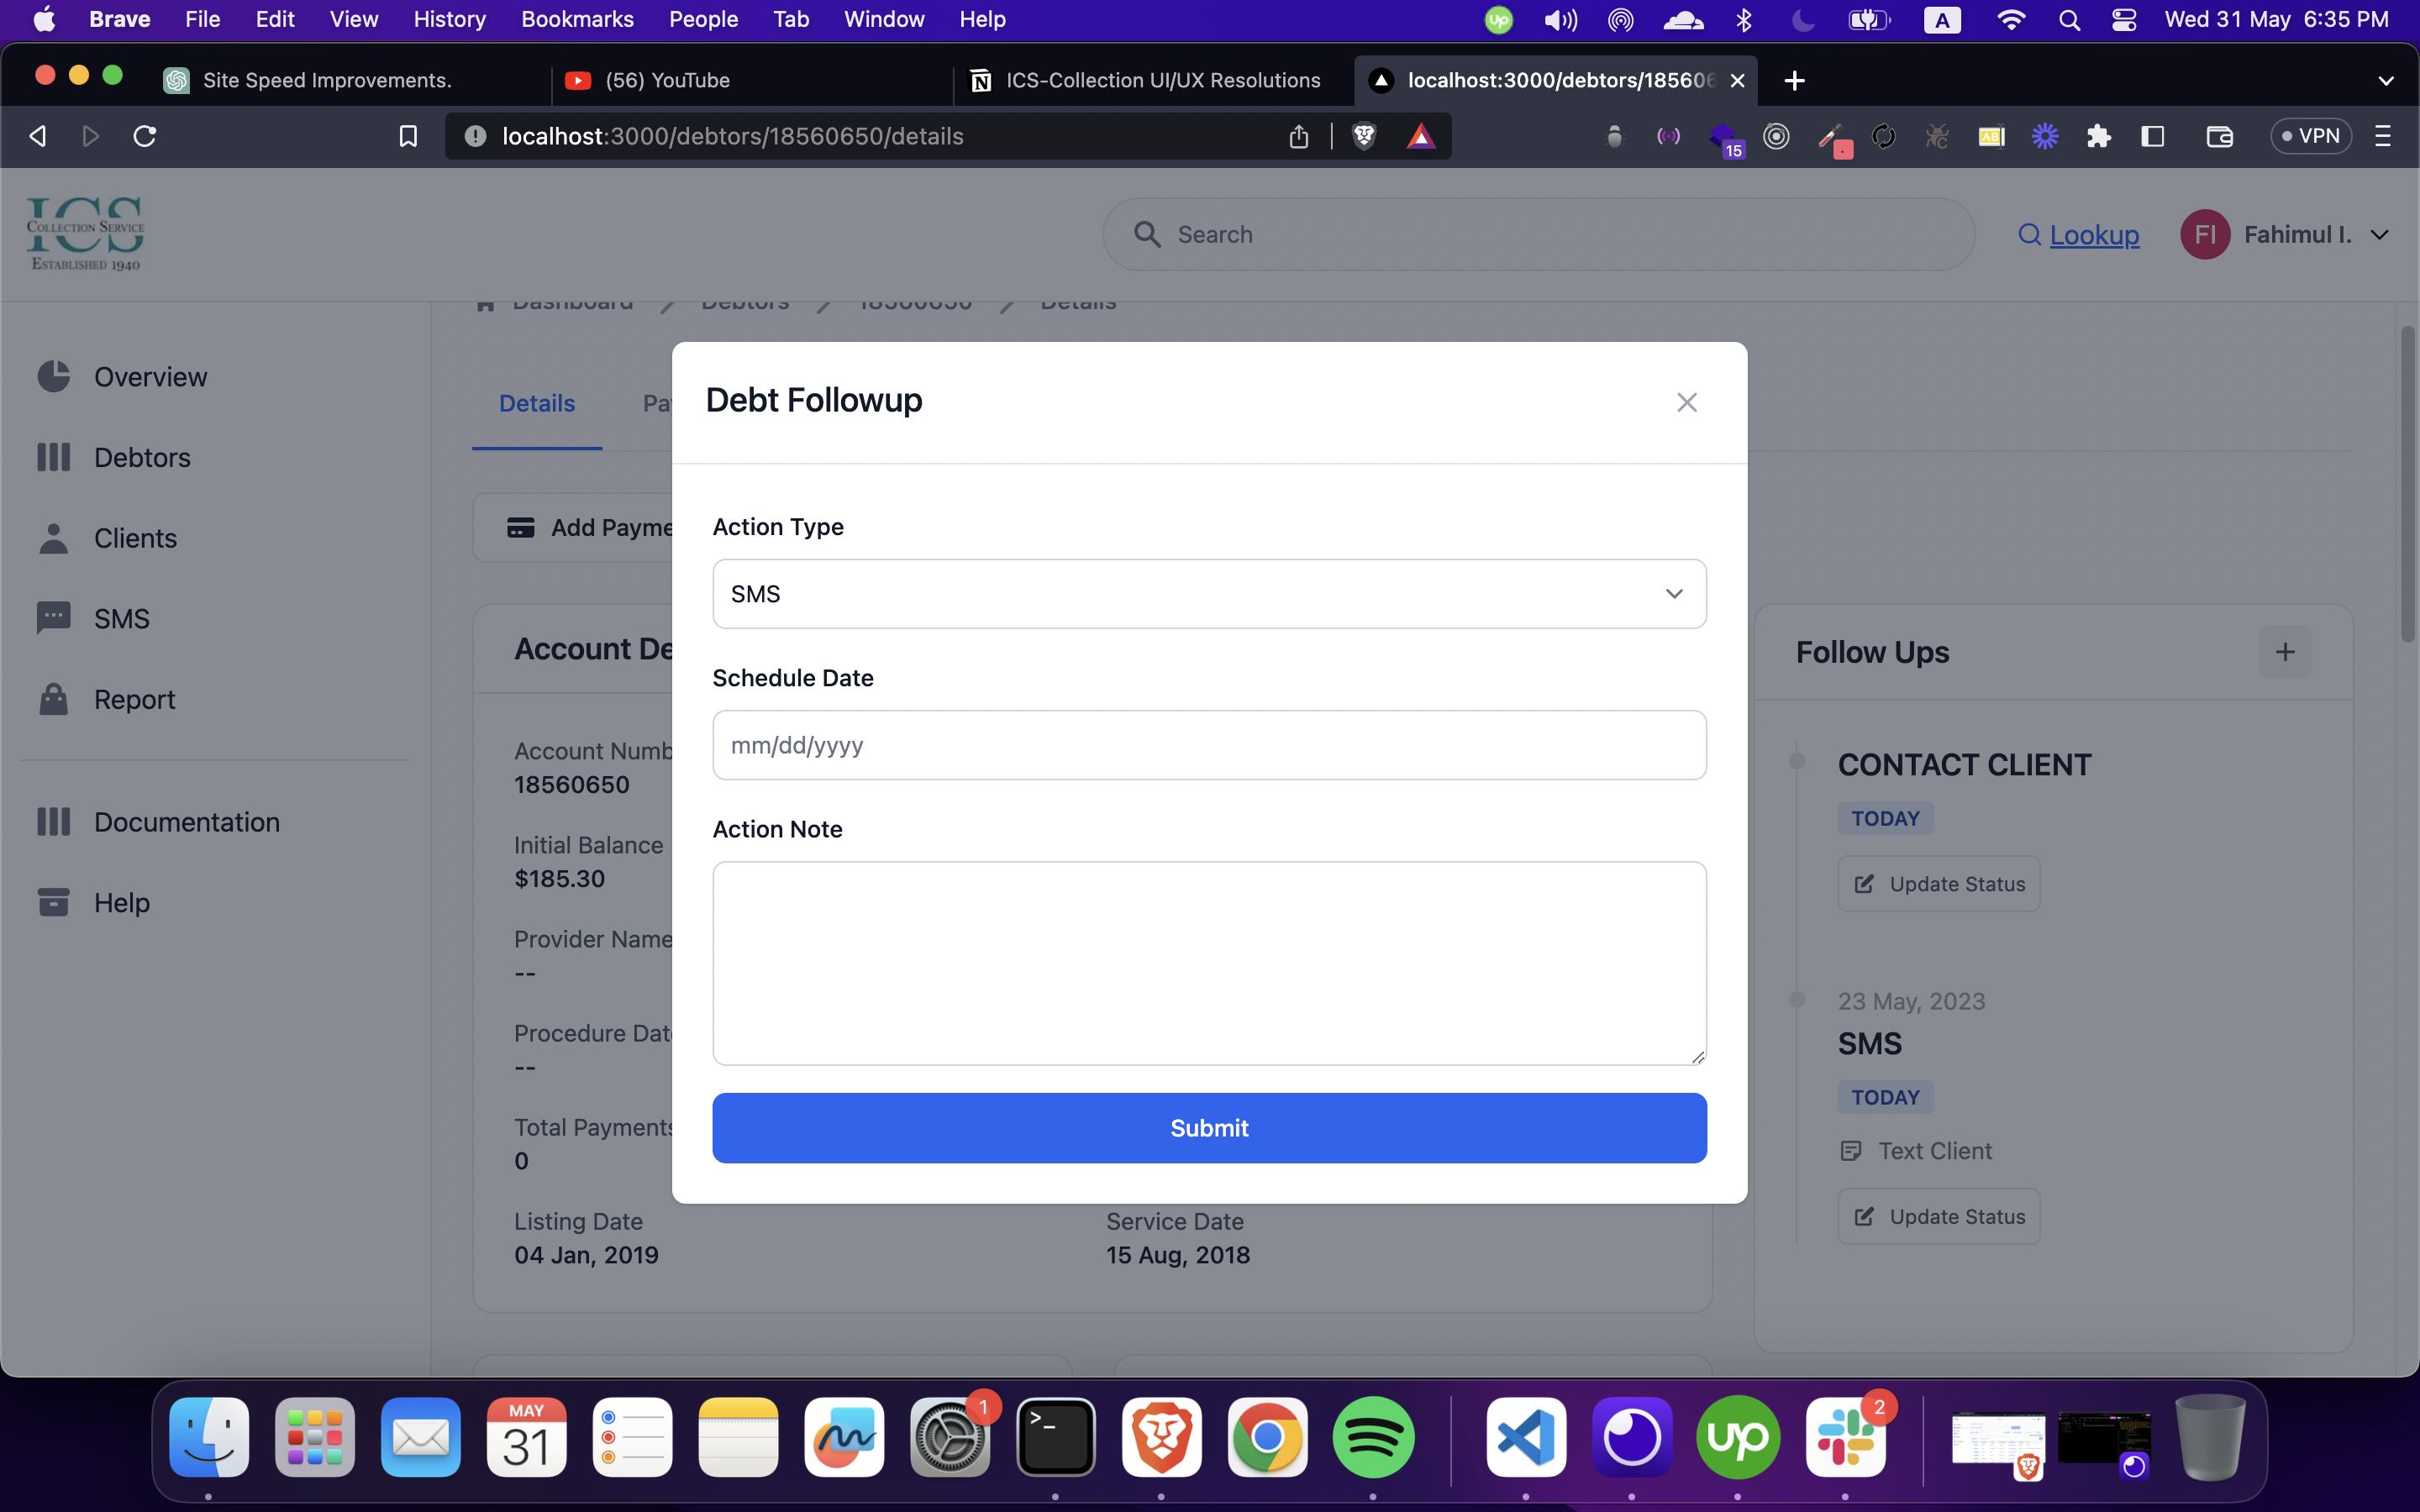Click the Brave Shields lion icon
The image size is (2420, 1512).
pyautogui.click(x=1364, y=136)
